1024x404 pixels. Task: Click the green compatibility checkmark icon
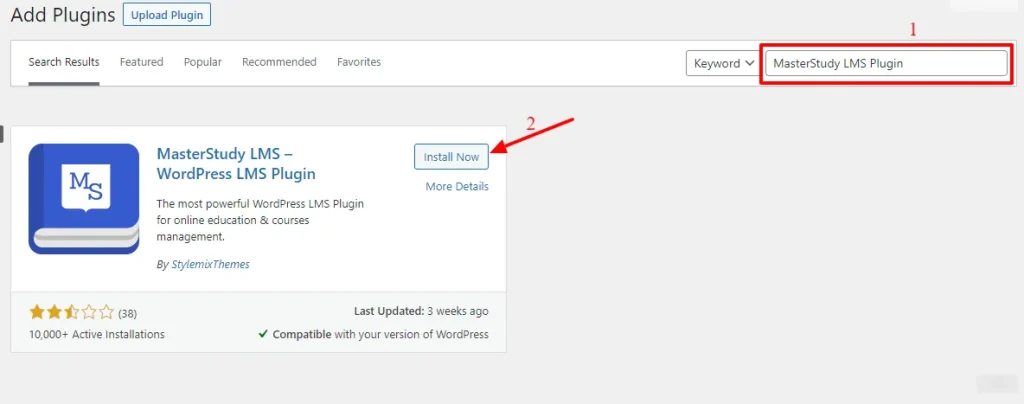[x=263, y=334]
